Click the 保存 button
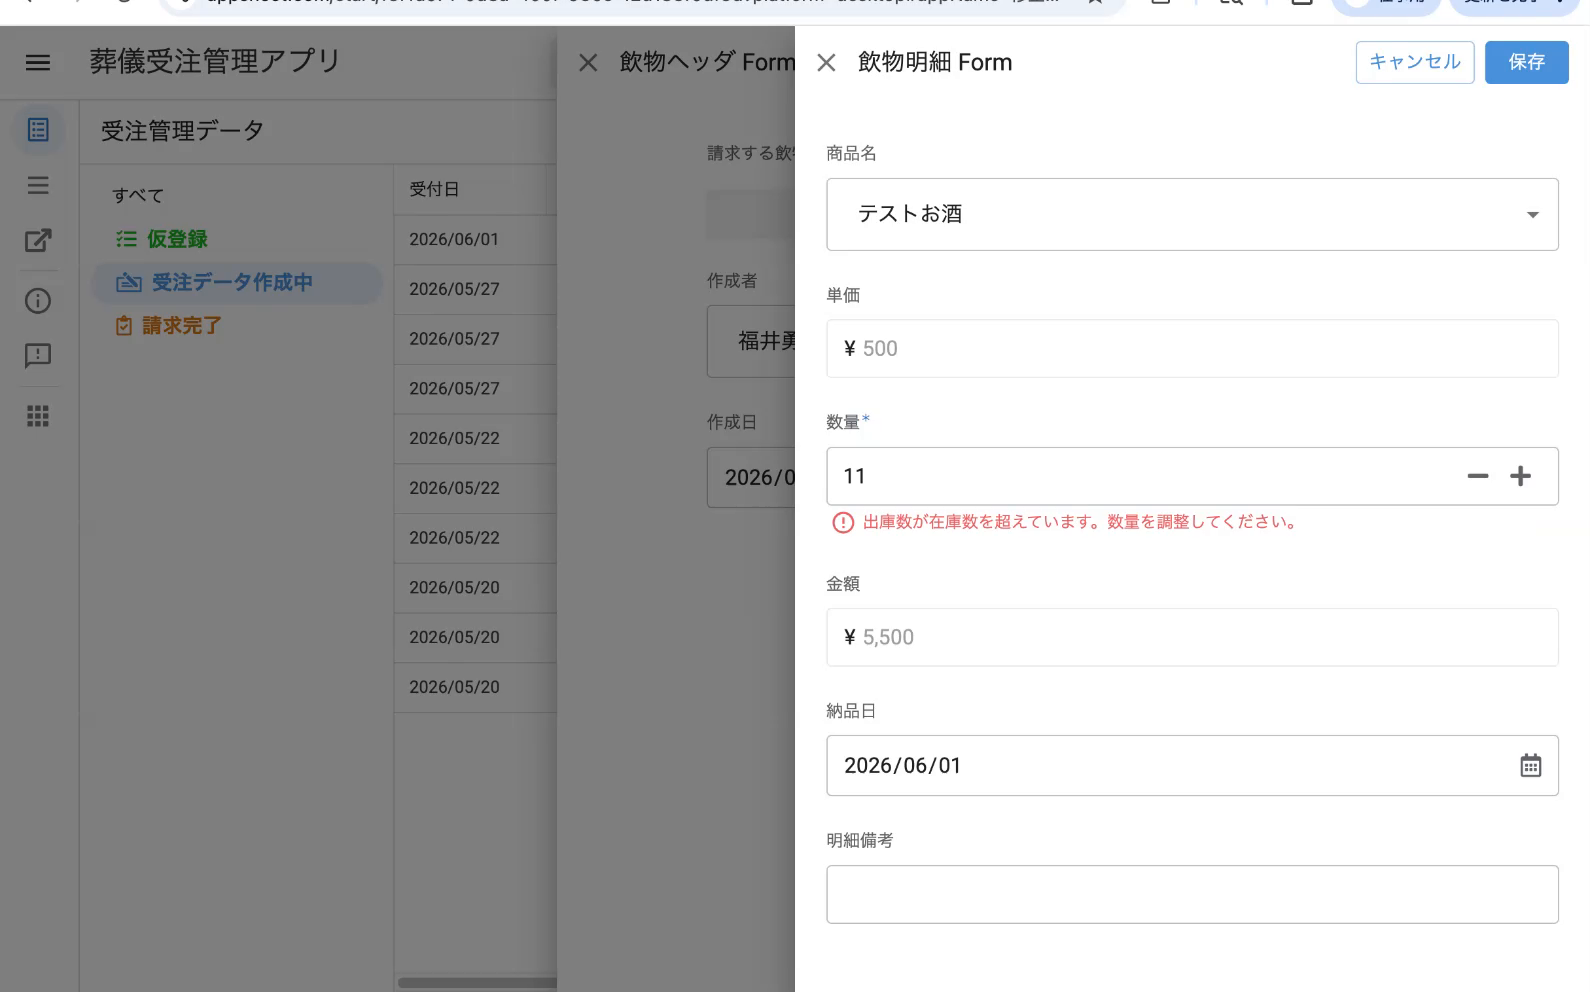The image size is (1590, 992). [x=1526, y=62]
